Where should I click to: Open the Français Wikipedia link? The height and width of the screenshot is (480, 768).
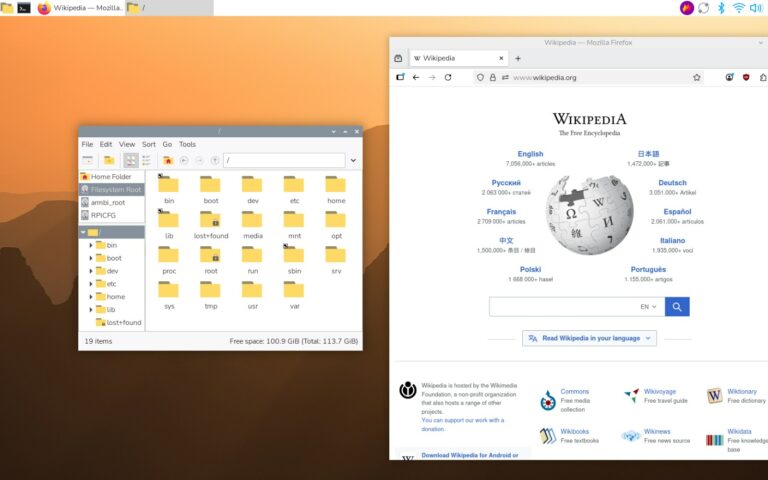click(x=501, y=212)
